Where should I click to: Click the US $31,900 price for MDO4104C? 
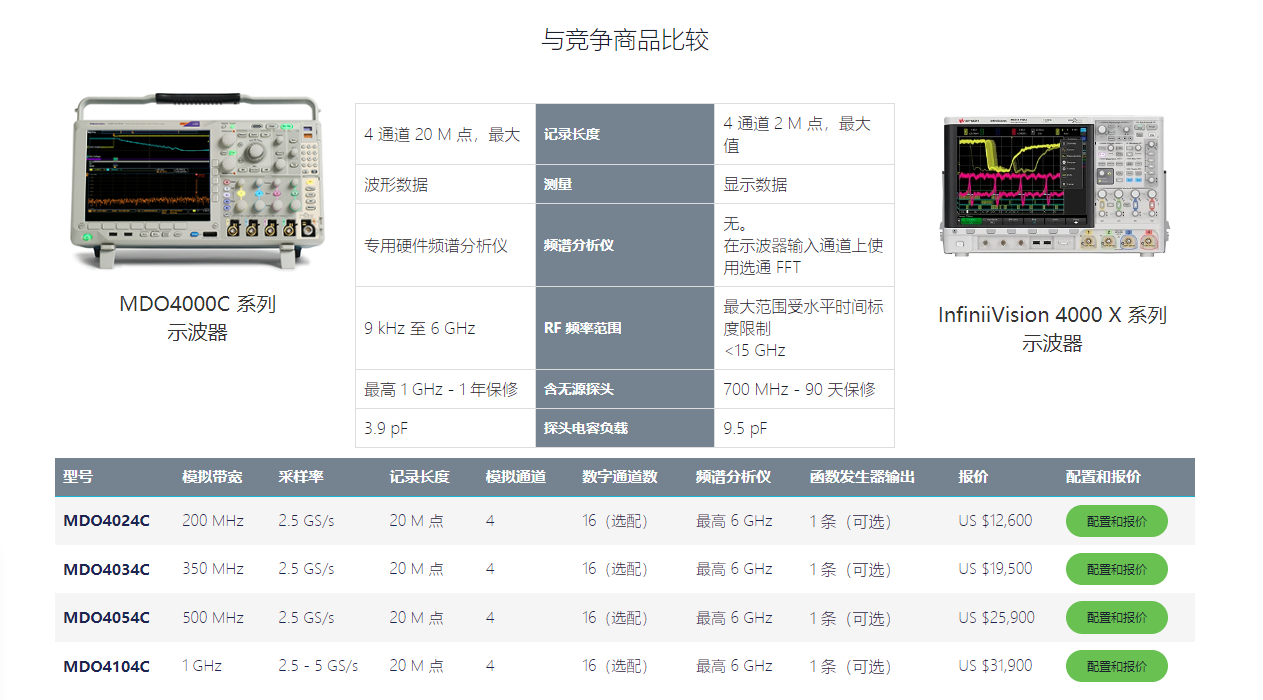[x=995, y=666]
